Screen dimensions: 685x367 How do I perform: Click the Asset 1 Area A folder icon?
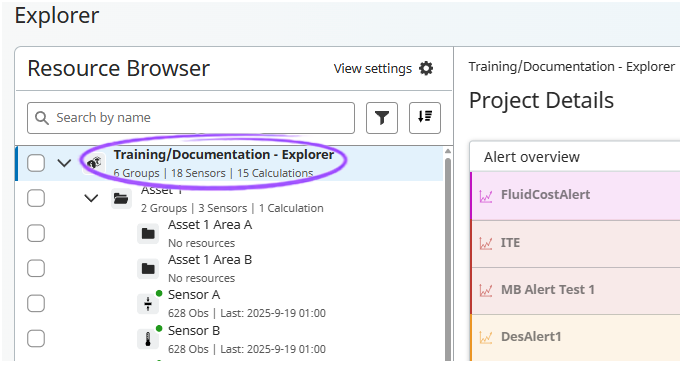[x=148, y=234]
